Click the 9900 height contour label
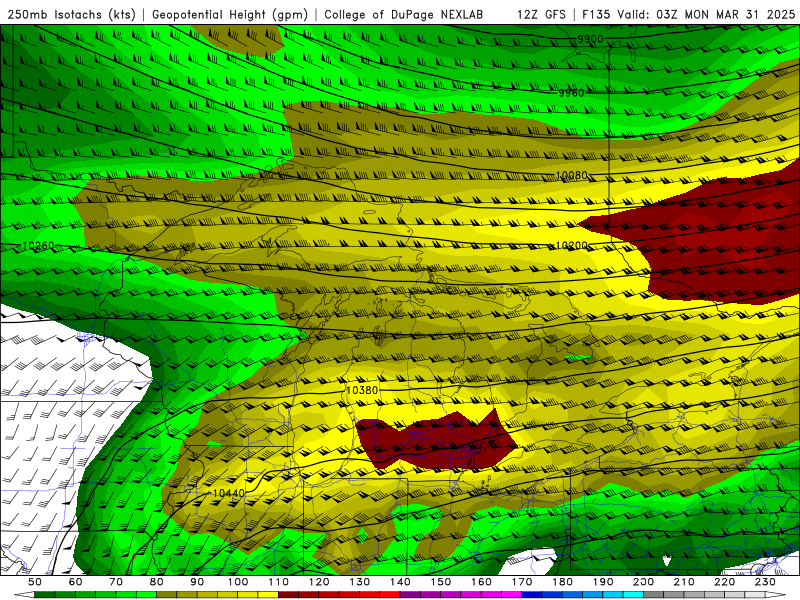Screen dimensions: 800x600 (590, 39)
